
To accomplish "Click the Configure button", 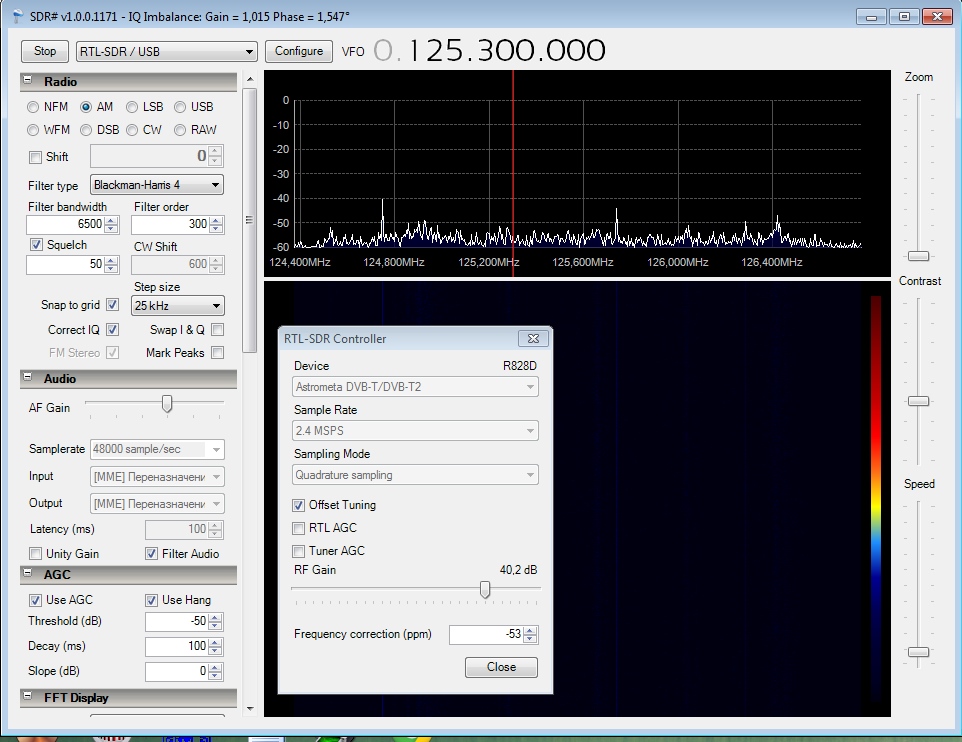I will [x=299, y=51].
